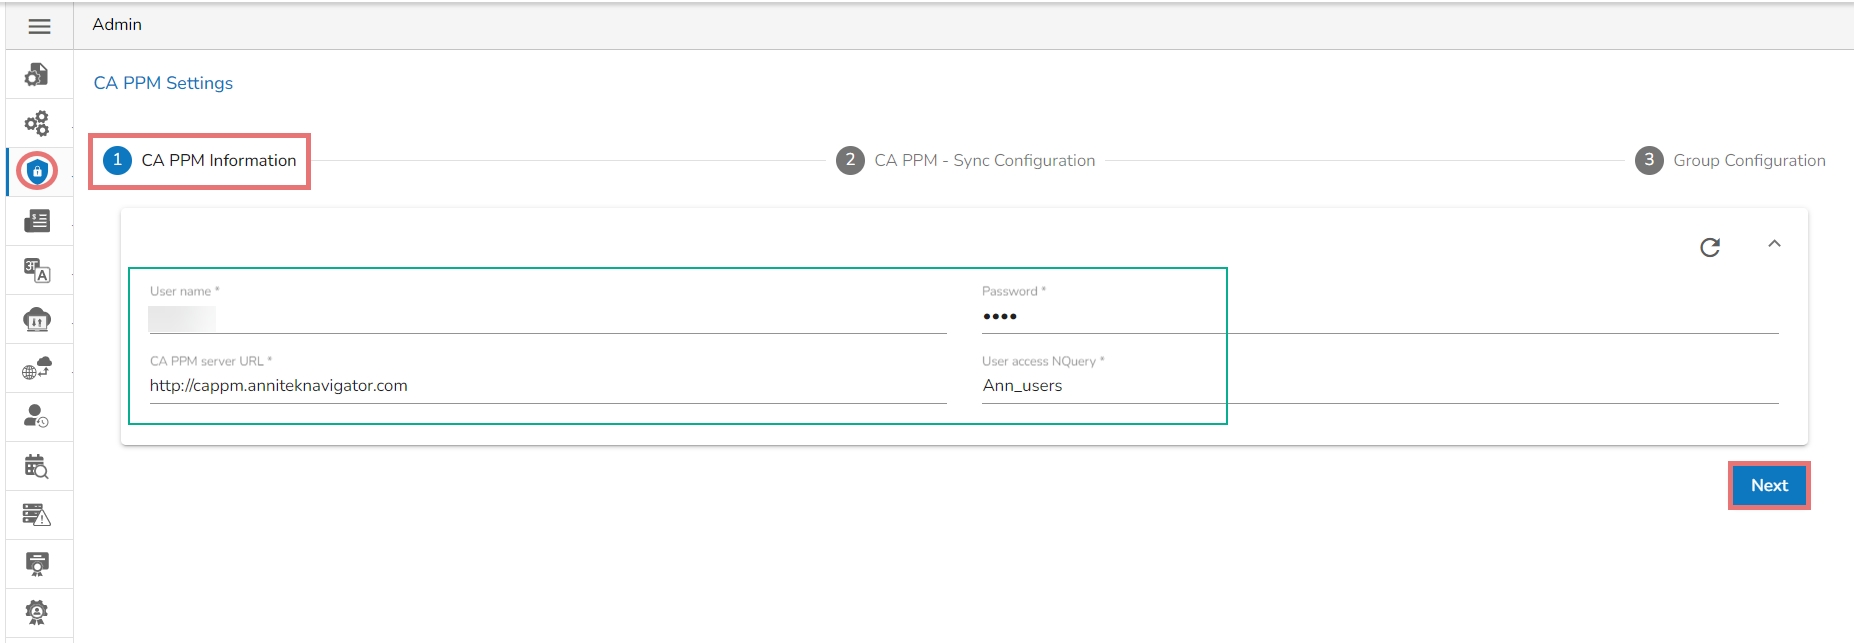
Task: Open the certificate sidebar icon
Action: [37, 564]
